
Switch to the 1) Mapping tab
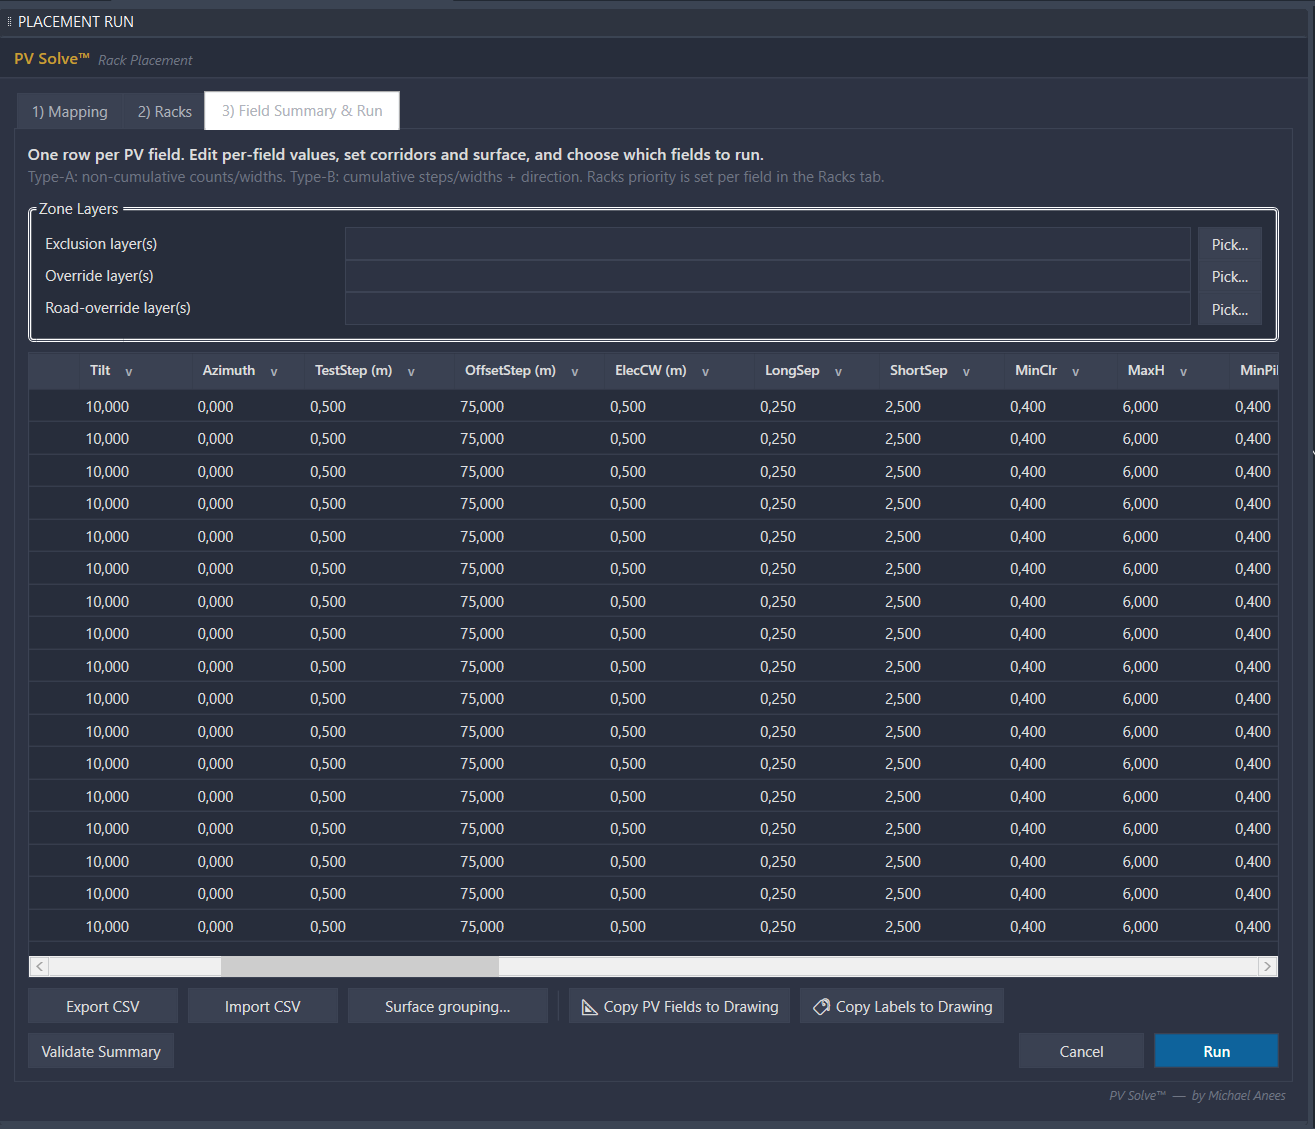pyautogui.click(x=69, y=111)
